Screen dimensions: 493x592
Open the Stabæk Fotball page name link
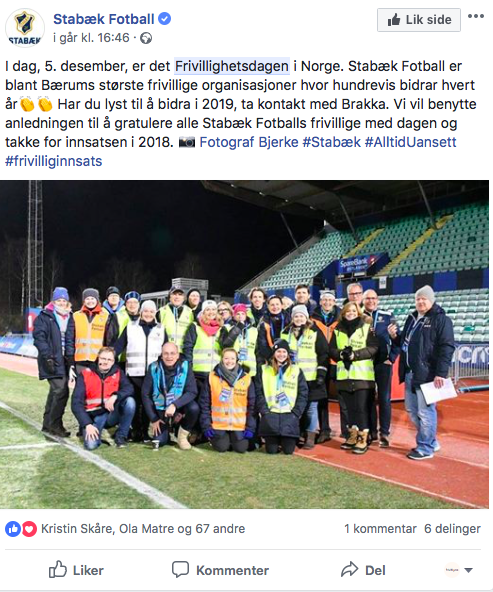click(x=104, y=19)
